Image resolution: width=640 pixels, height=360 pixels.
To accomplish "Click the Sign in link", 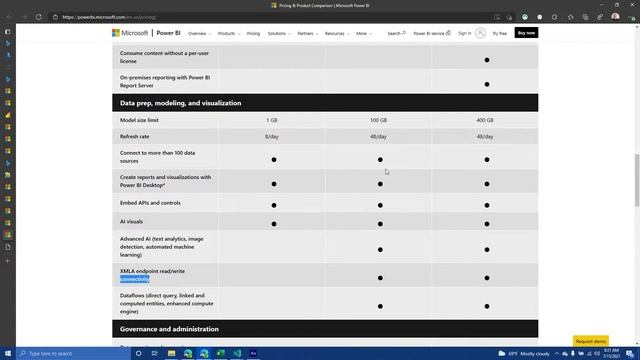I will point(464,33).
